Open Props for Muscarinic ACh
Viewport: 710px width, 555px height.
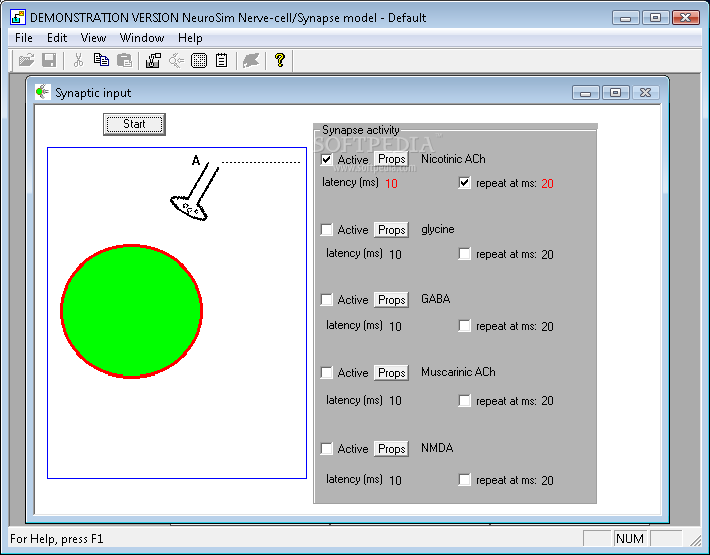(x=391, y=373)
